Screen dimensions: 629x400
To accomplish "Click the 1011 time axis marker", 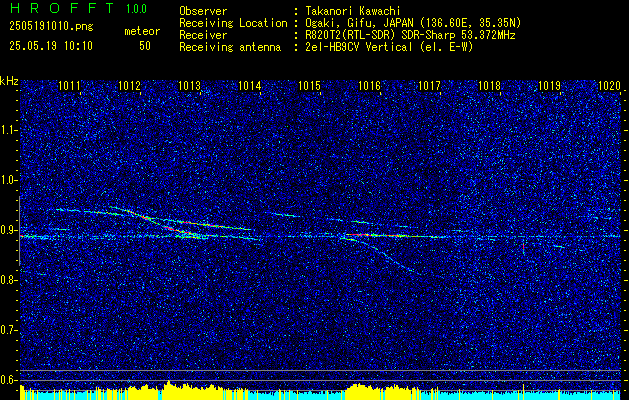I will click(69, 85).
